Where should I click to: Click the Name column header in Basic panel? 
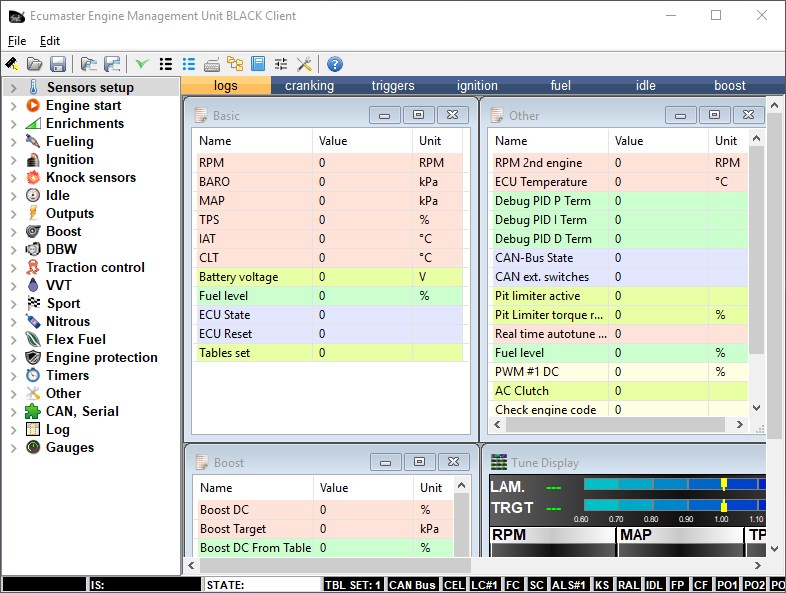point(252,141)
